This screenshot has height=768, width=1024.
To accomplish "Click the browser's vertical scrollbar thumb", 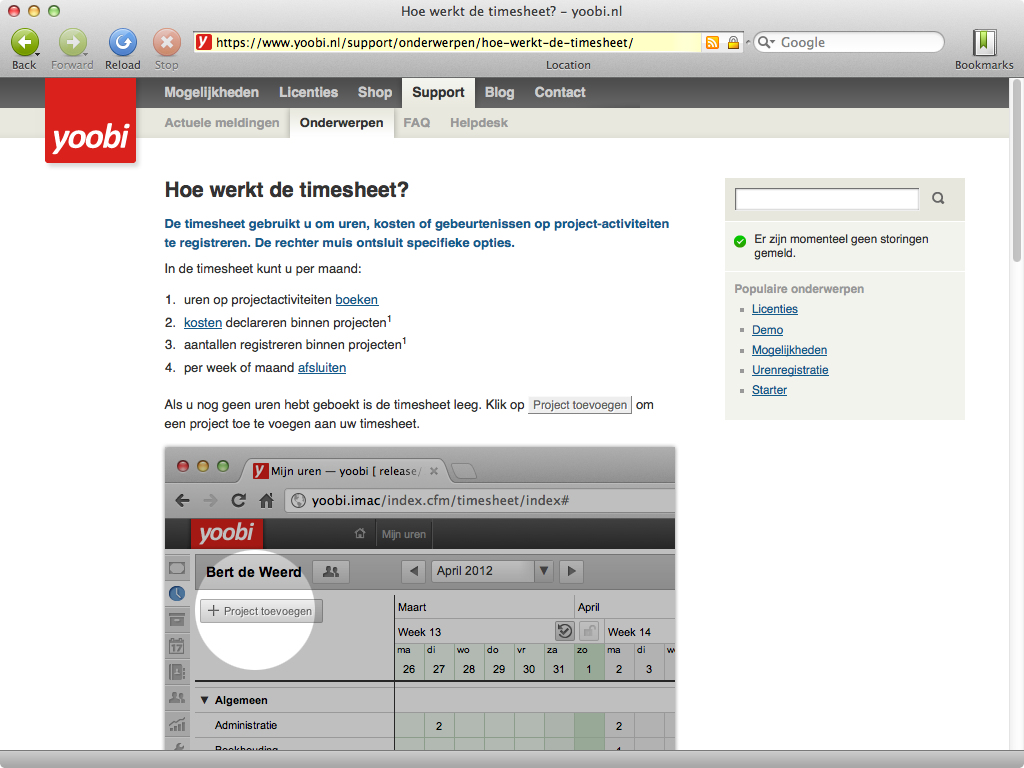I will tap(1016, 171).
